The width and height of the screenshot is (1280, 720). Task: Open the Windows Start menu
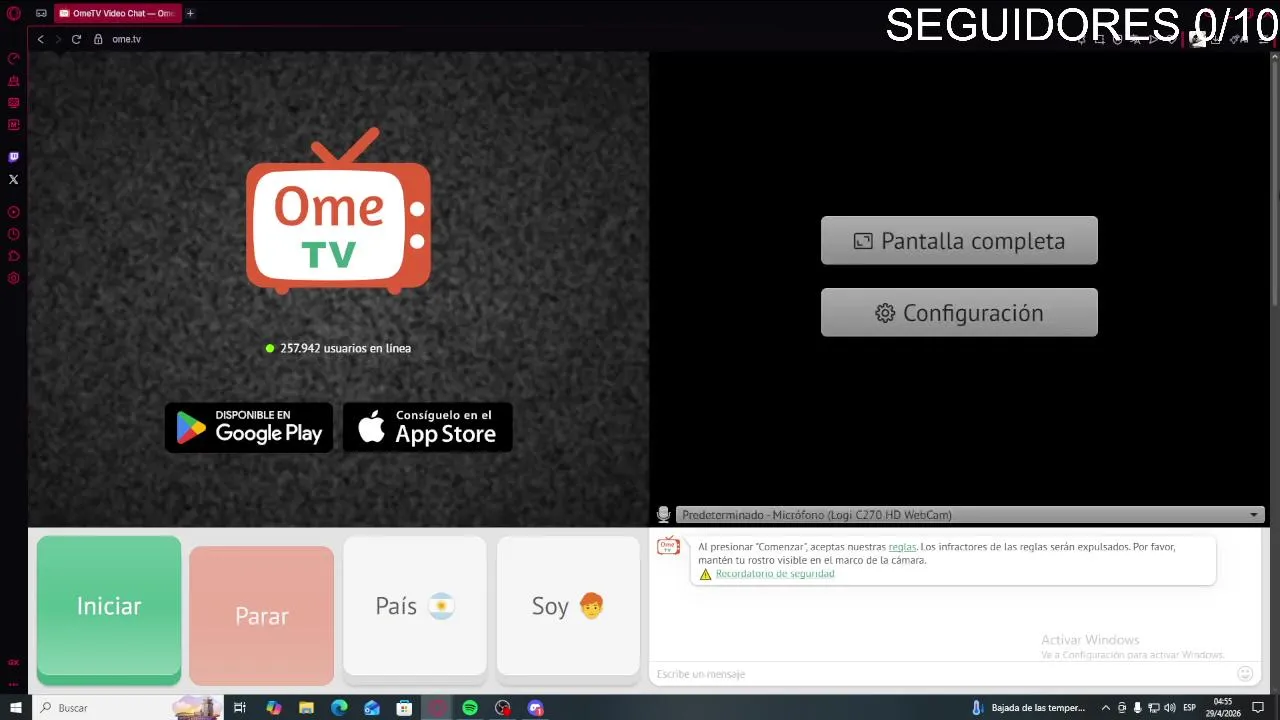[x=15, y=708]
